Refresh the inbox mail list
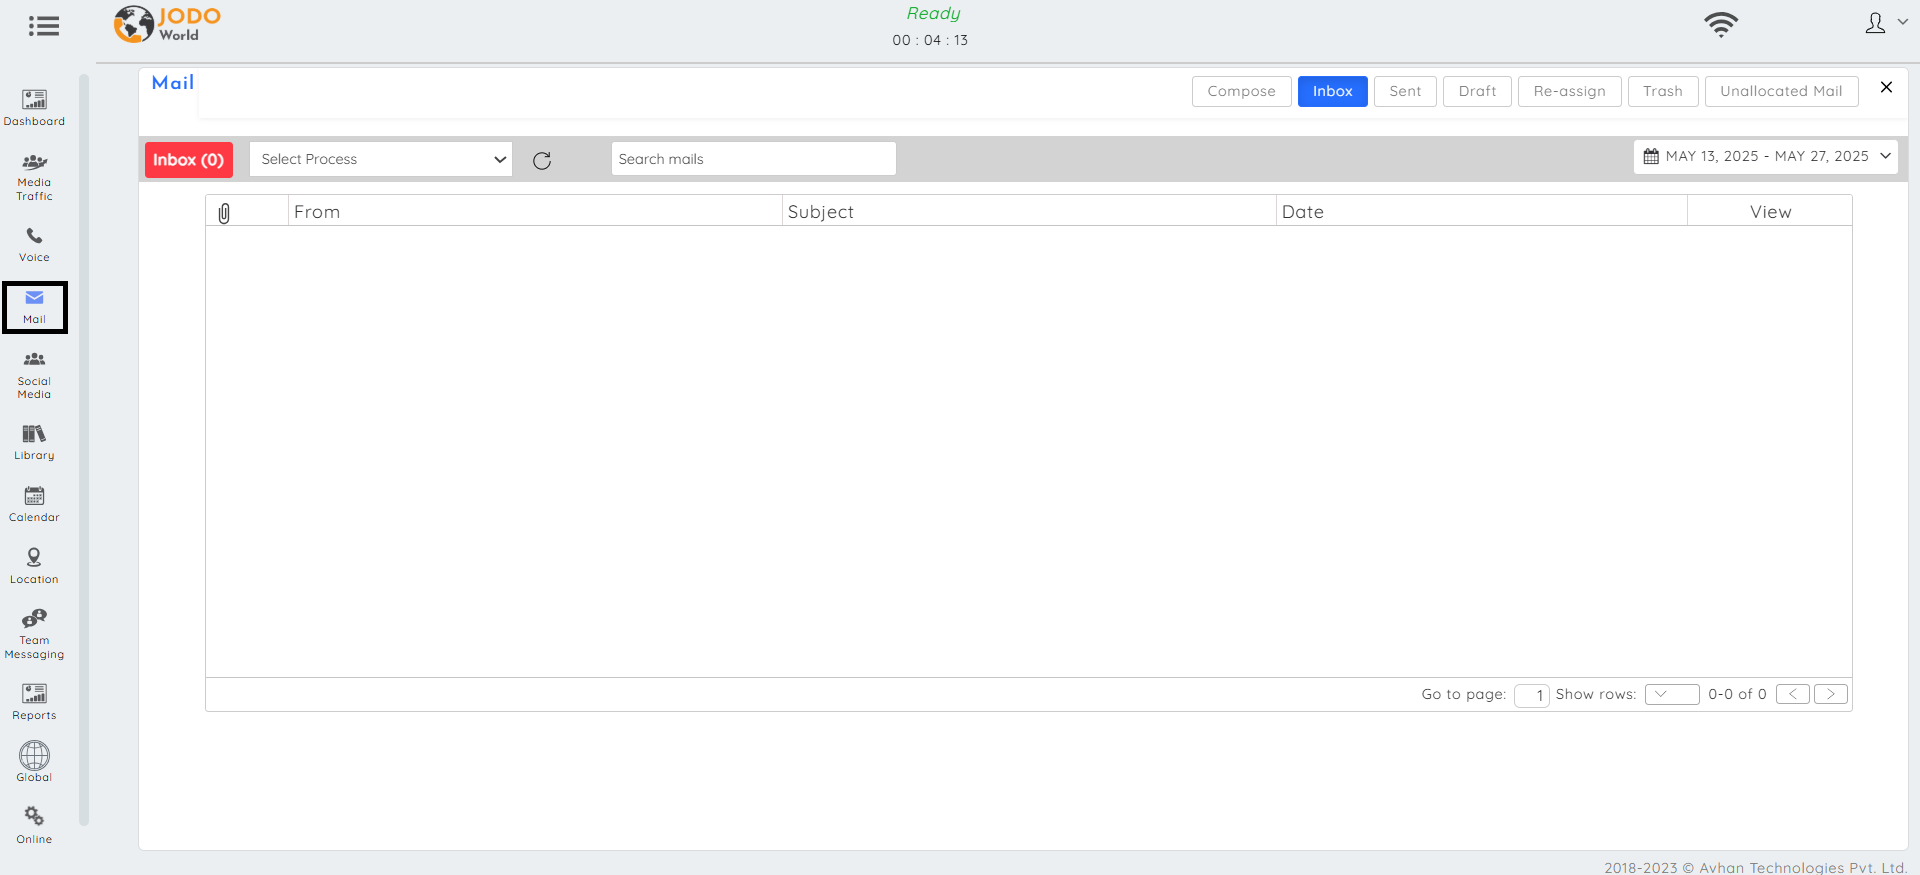Image resolution: width=1920 pixels, height=875 pixels. point(542,160)
